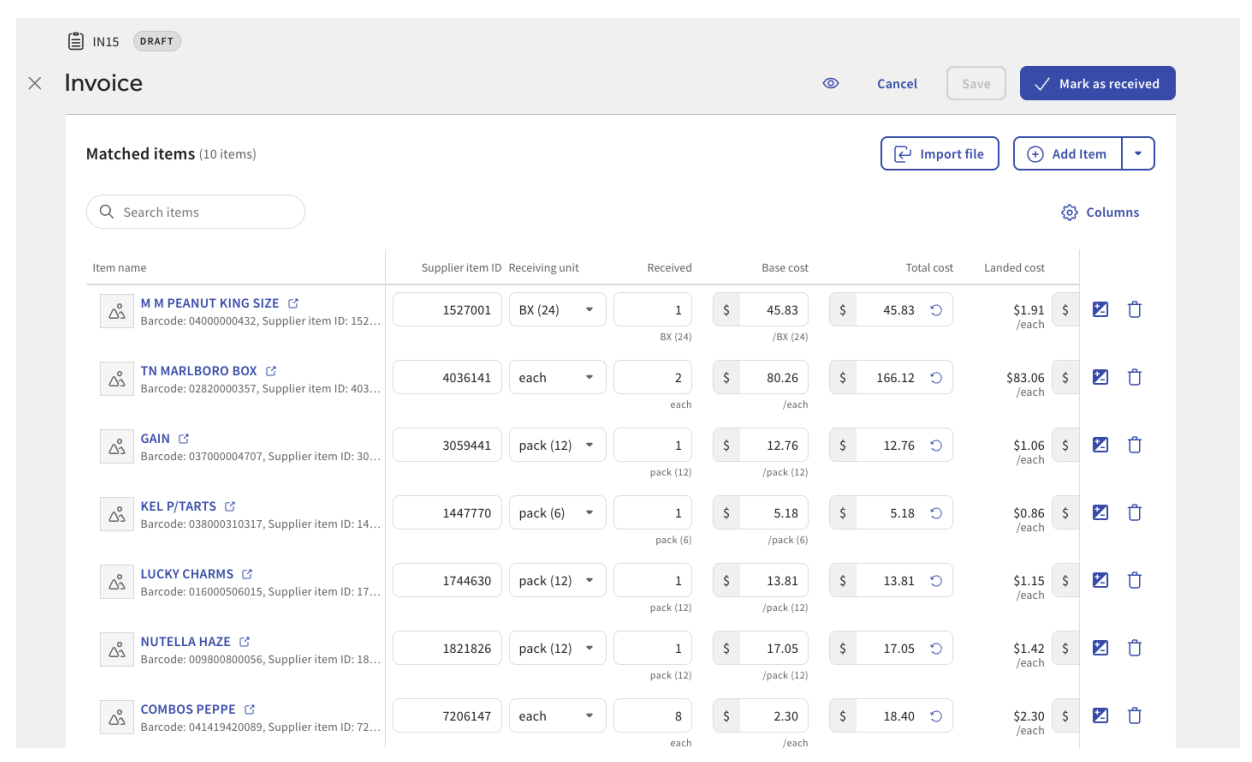Viewport: 1252px width, 762px height.
Task: Click the cost adjustment icon for KEL P/TARTS
Action: pyautogui.click(x=1100, y=513)
